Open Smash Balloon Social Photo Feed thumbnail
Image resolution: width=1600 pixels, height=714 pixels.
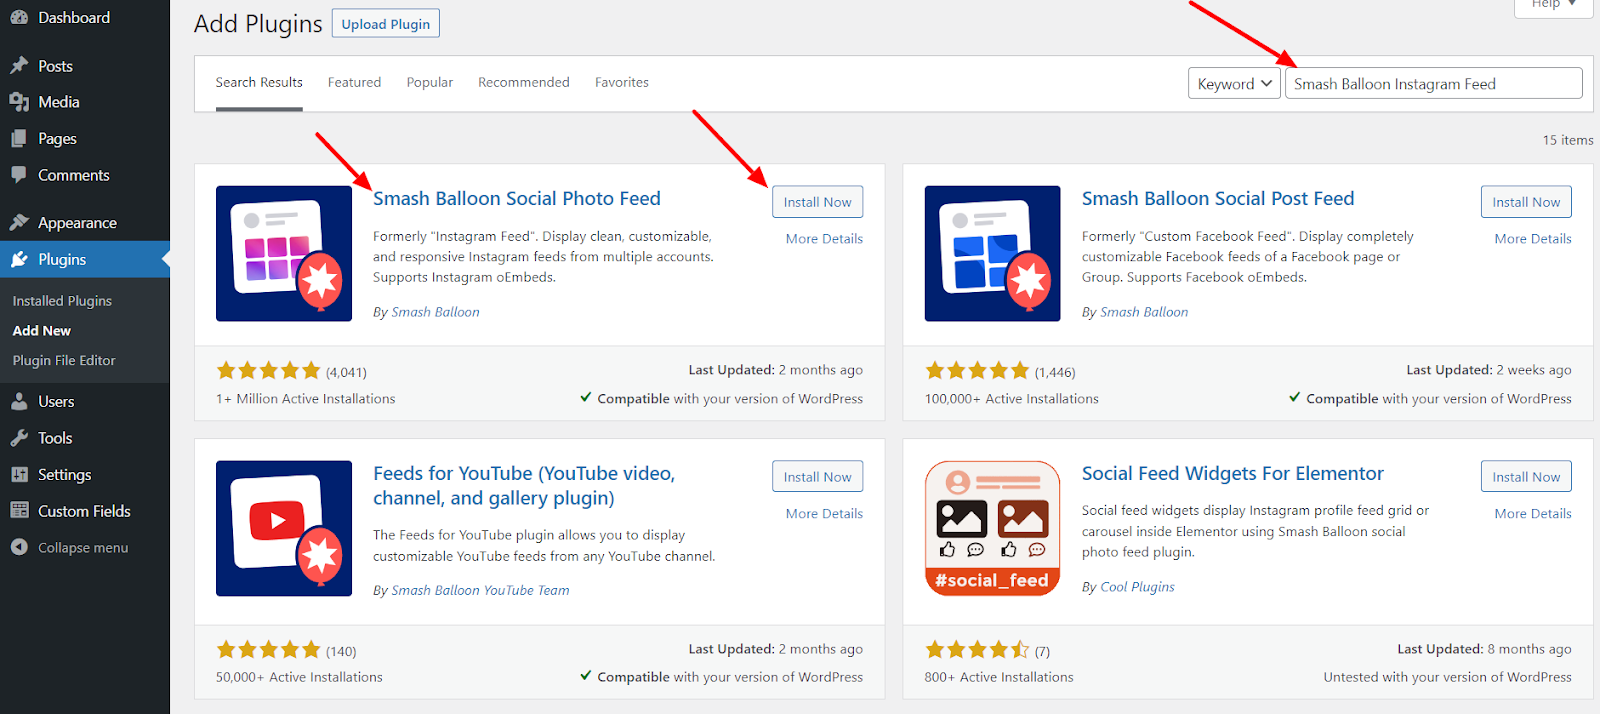point(284,254)
